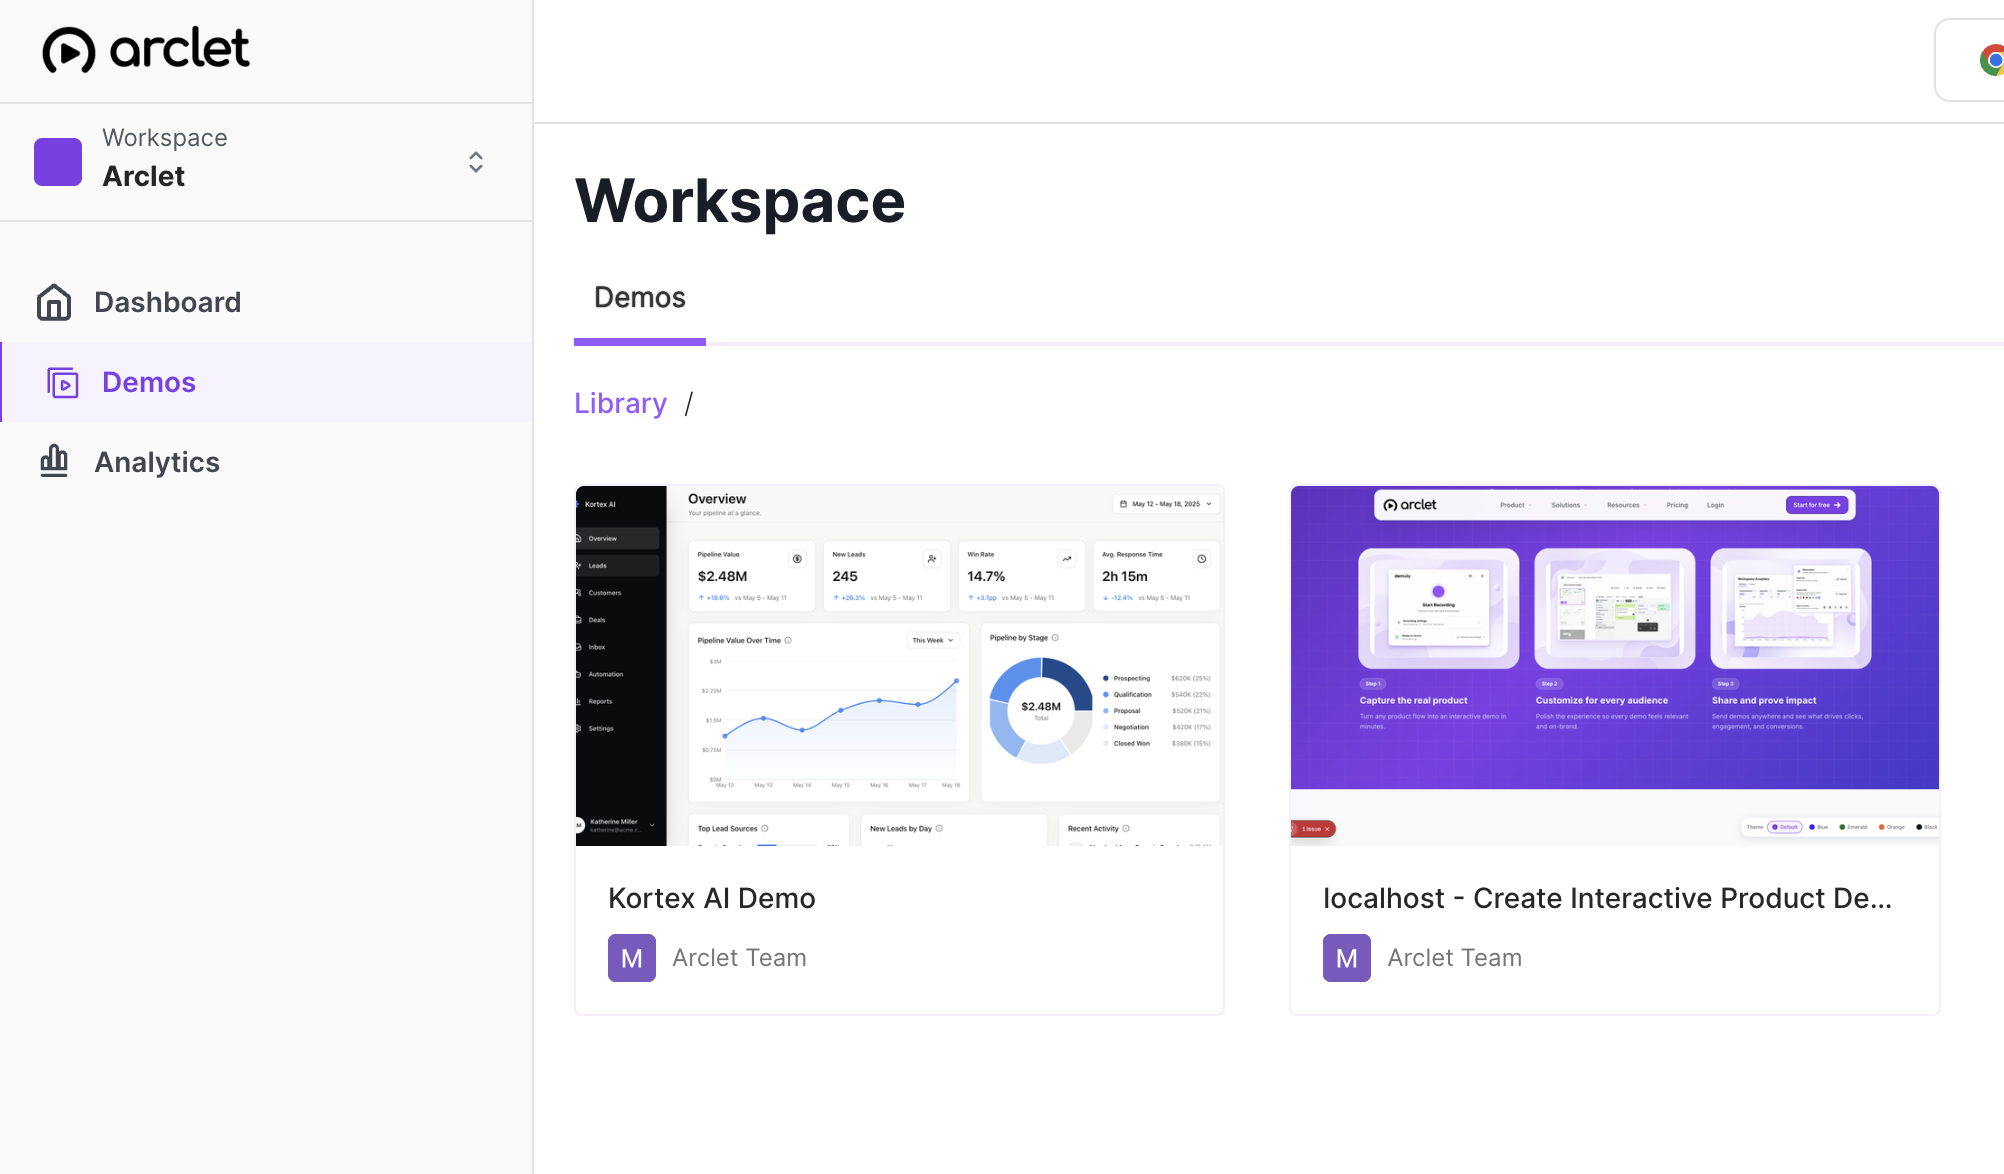Image resolution: width=2004 pixels, height=1174 pixels.
Task: Click the M avatar under Kortex AI Demo
Action: (x=632, y=958)
